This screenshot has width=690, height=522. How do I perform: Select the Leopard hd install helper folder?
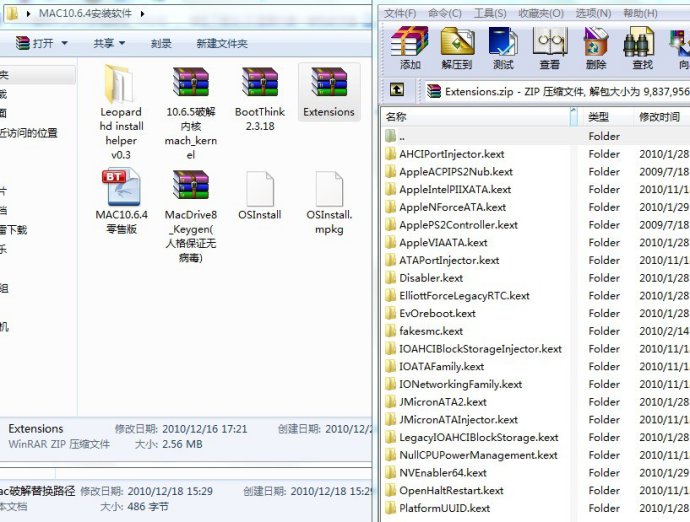point(121,85)
